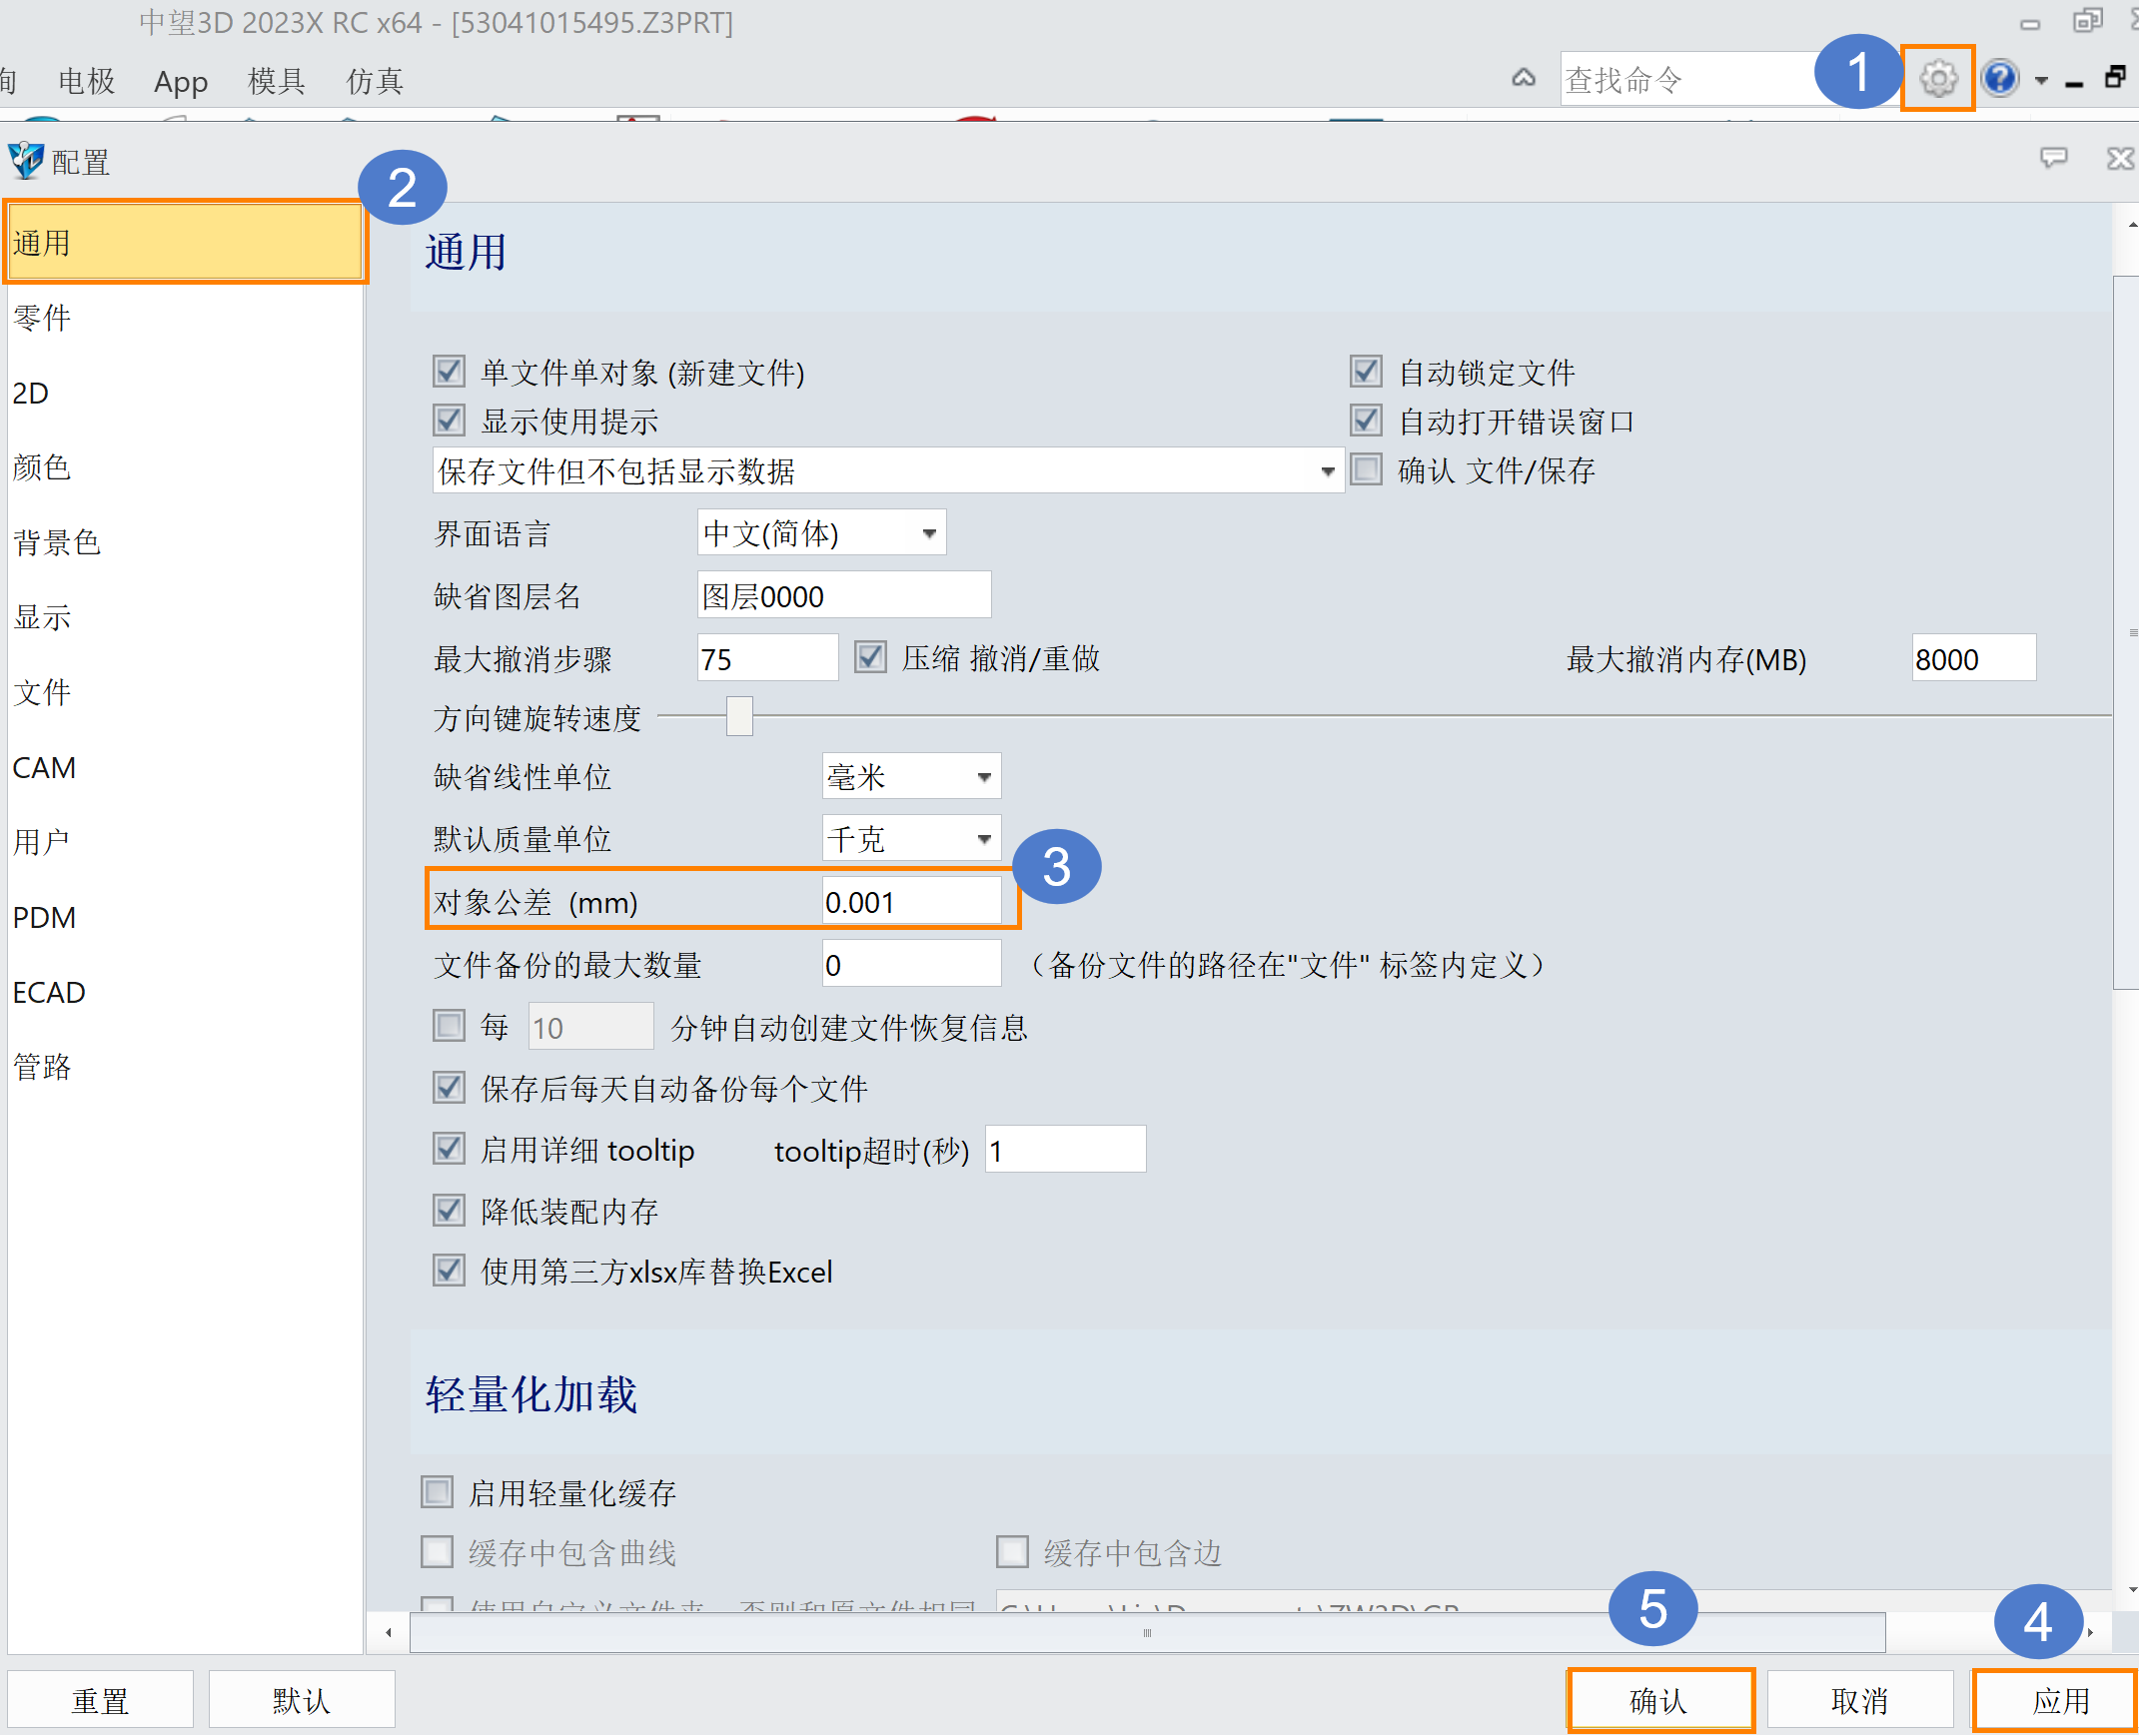
Task: Click the vertical scrollbar thumb
Action: tap(2128, 632)
